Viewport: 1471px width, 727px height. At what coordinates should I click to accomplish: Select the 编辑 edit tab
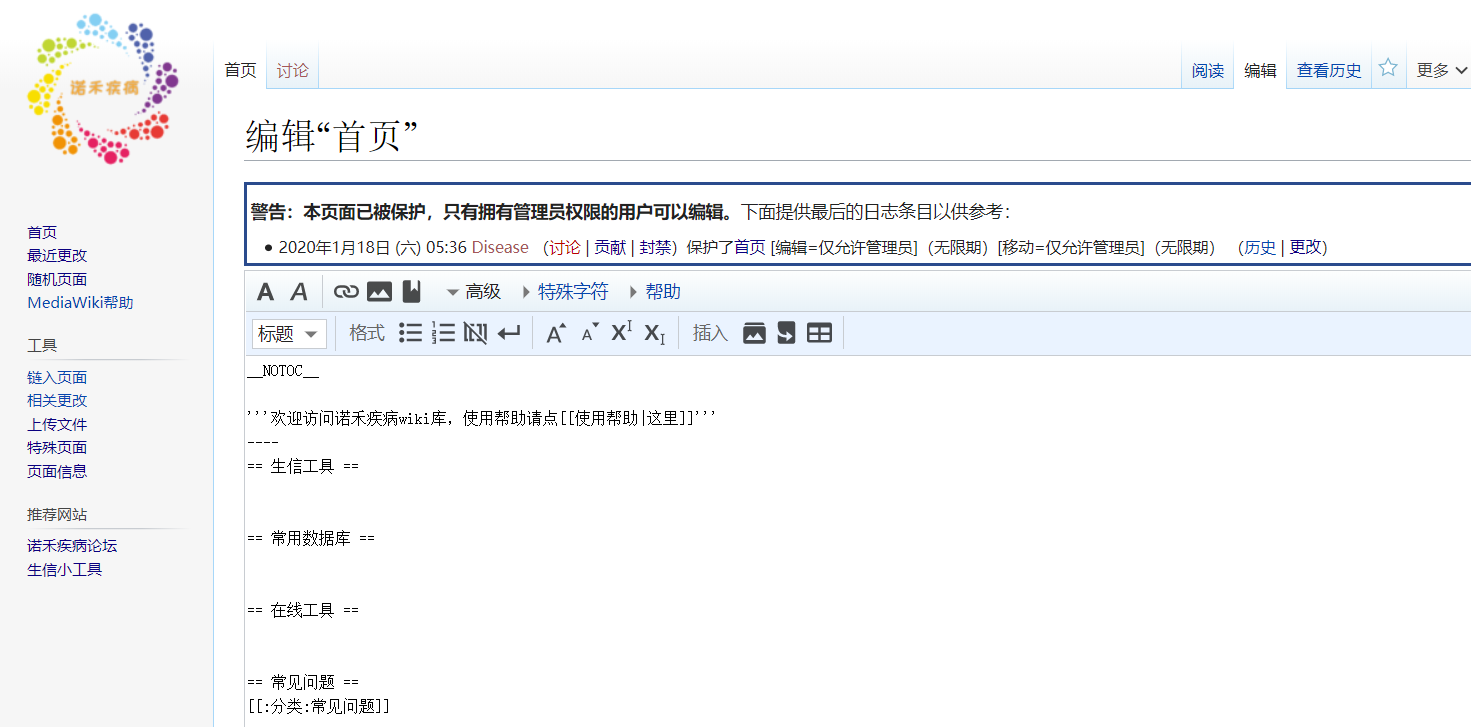point(1260,70)
